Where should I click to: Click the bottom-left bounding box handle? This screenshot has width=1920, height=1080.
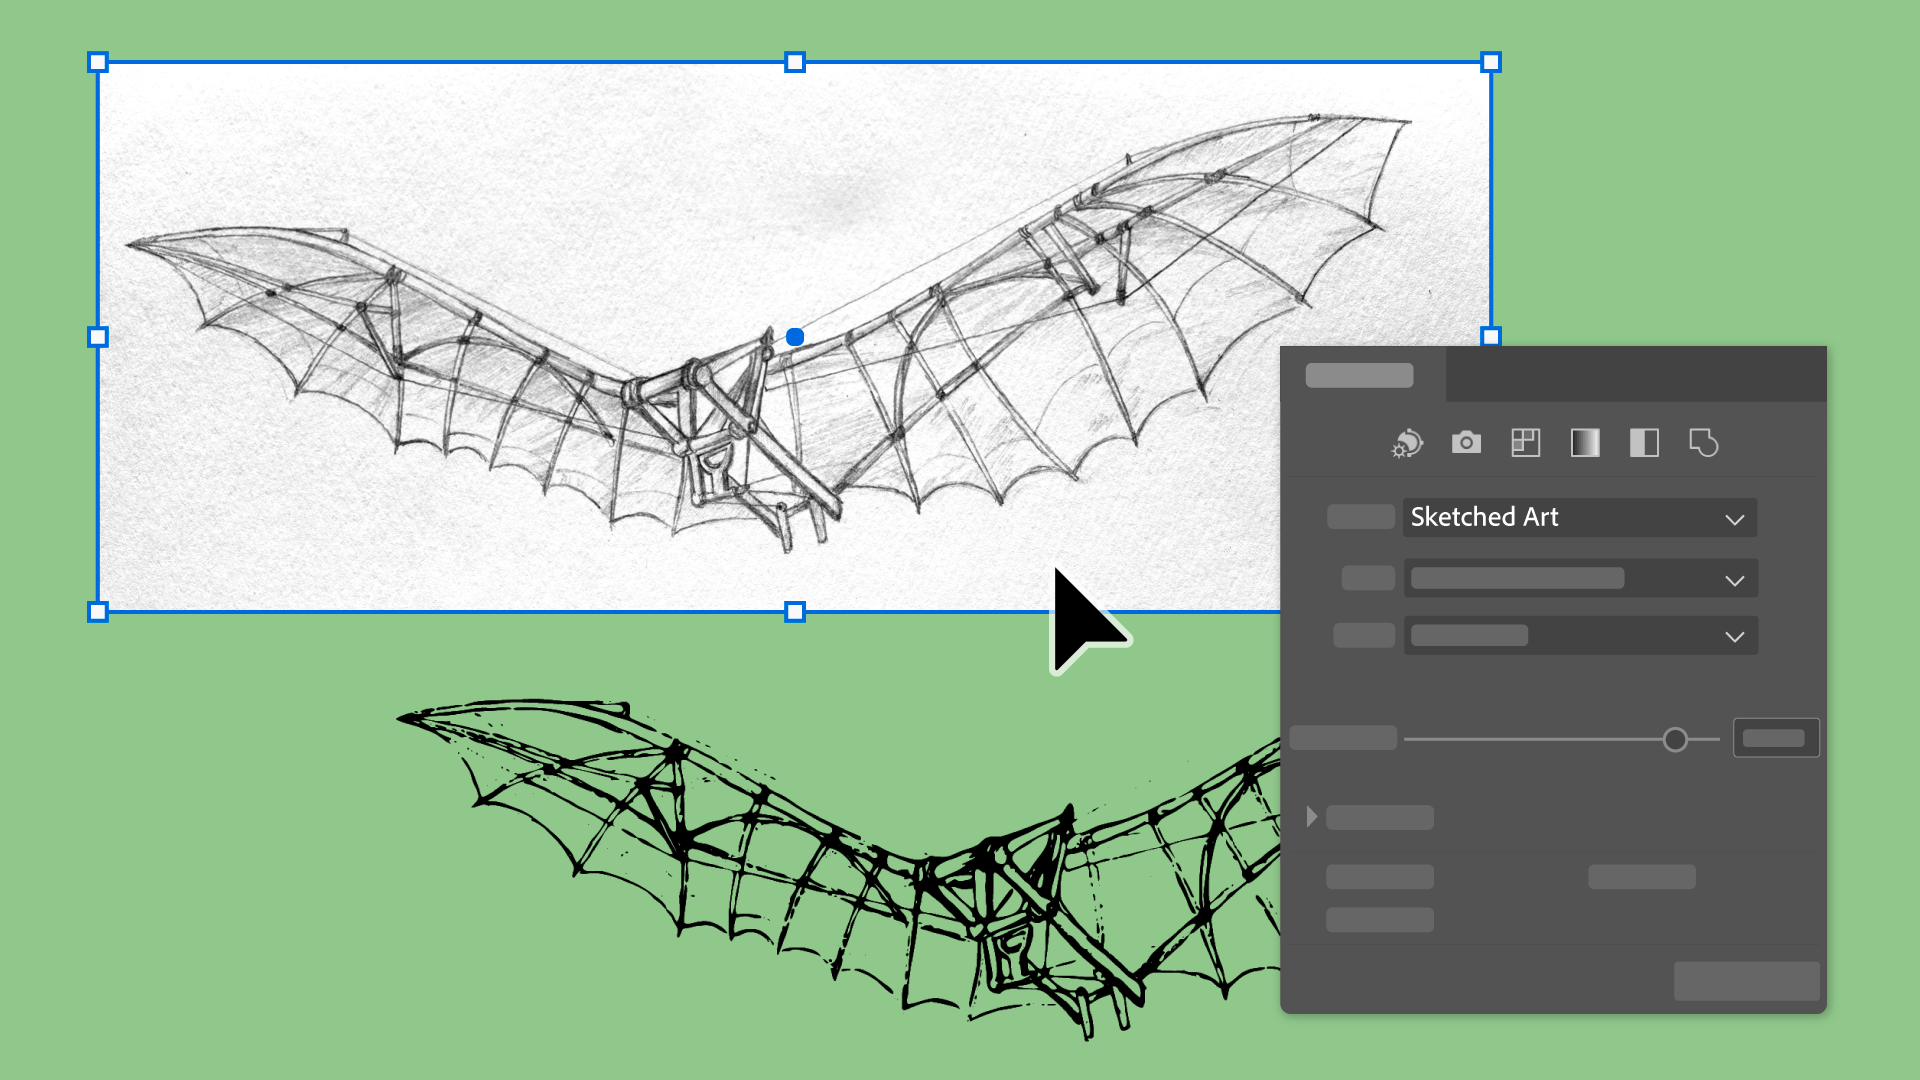click(x=98, y=611)
